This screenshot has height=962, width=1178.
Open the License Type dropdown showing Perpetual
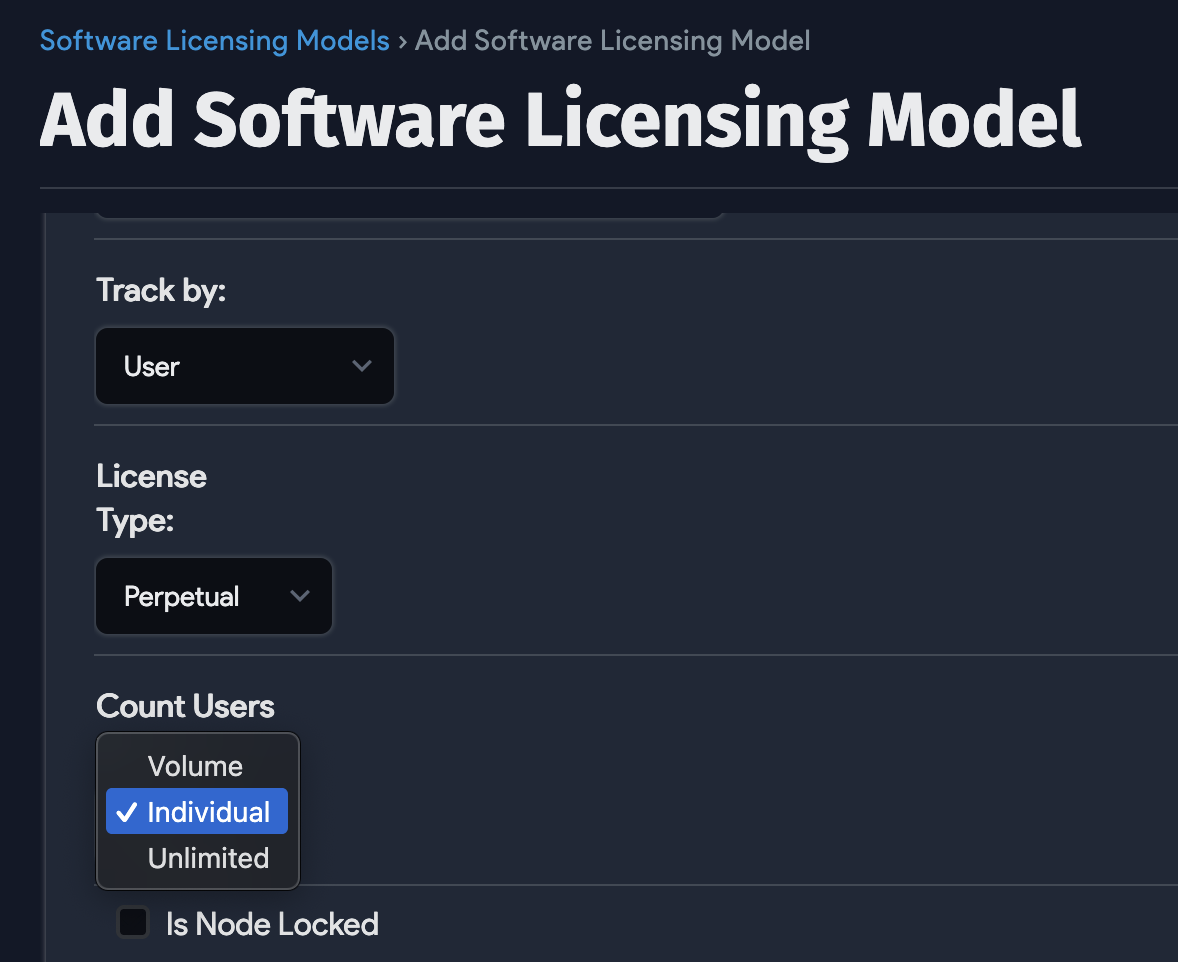(x=213, y=596)
